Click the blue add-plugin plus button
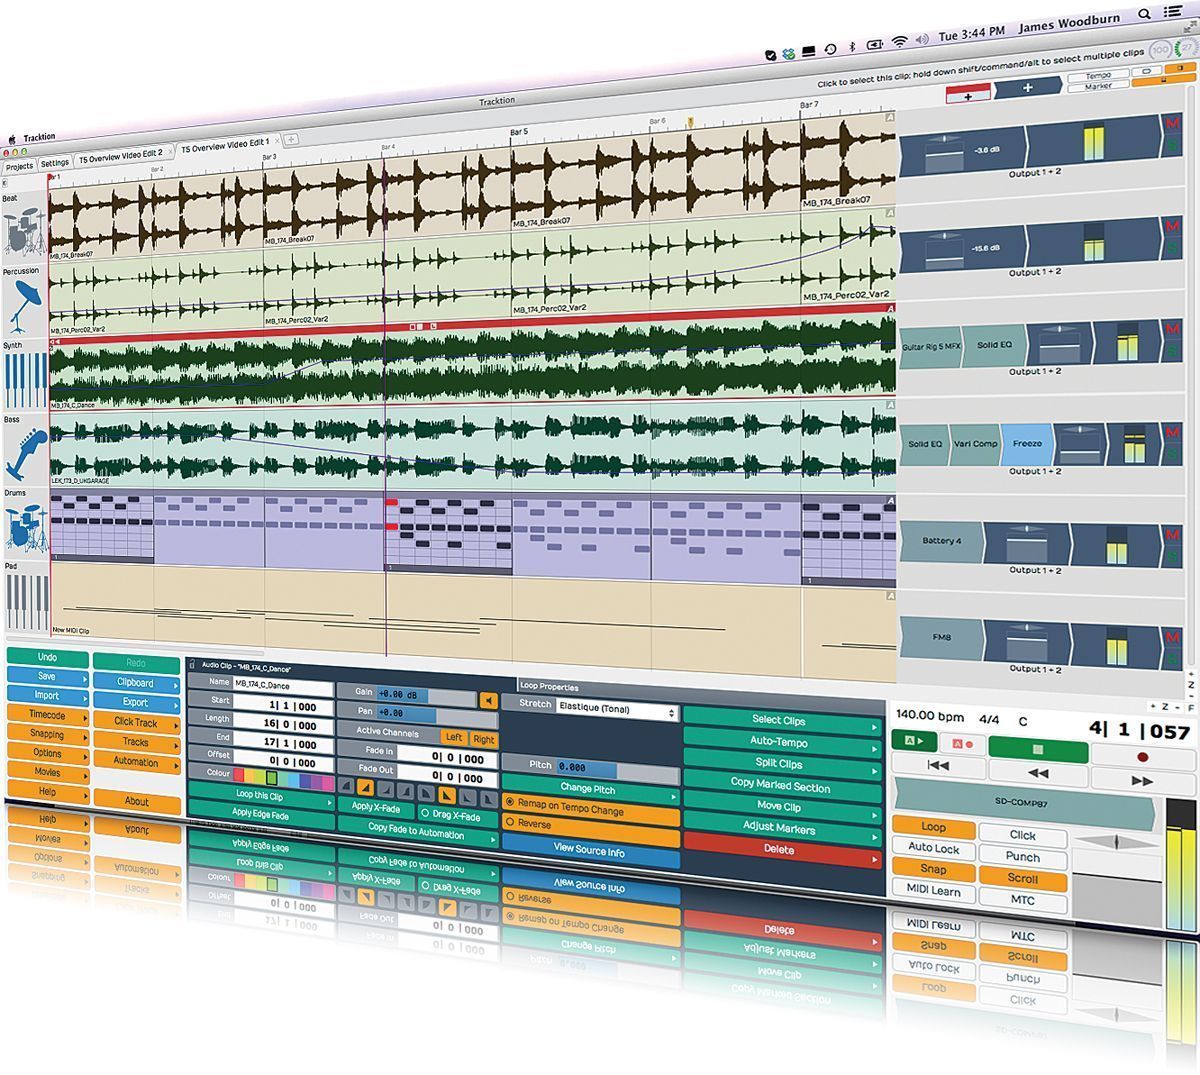The image size is (1200, 1075). pyautogui.click(x=1027, y=88)
